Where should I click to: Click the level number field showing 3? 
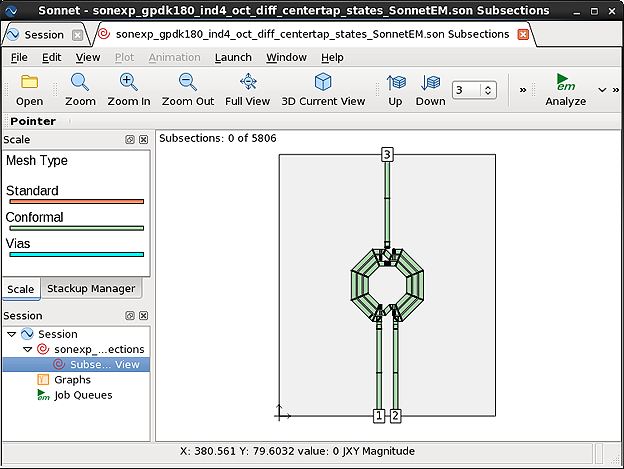click(467, 90)
